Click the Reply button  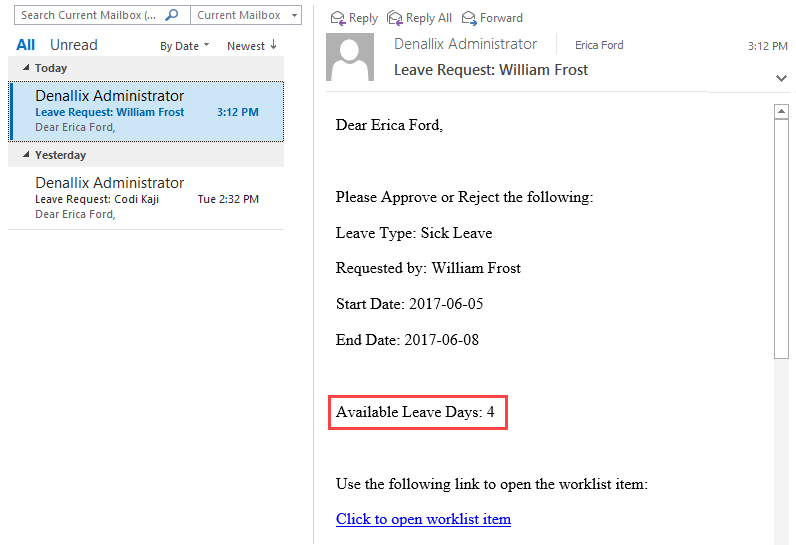click(x=354, y=18)
